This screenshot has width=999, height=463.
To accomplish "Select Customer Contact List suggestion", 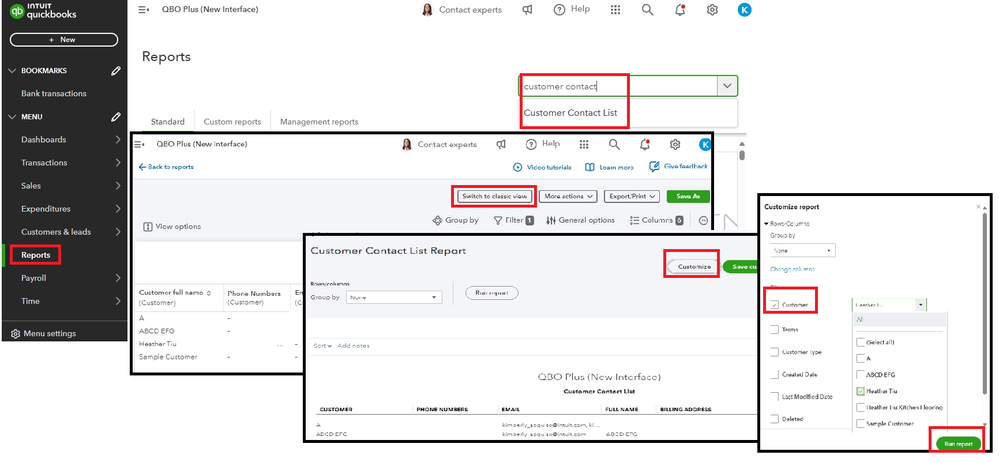I will [x=570, y=113].
